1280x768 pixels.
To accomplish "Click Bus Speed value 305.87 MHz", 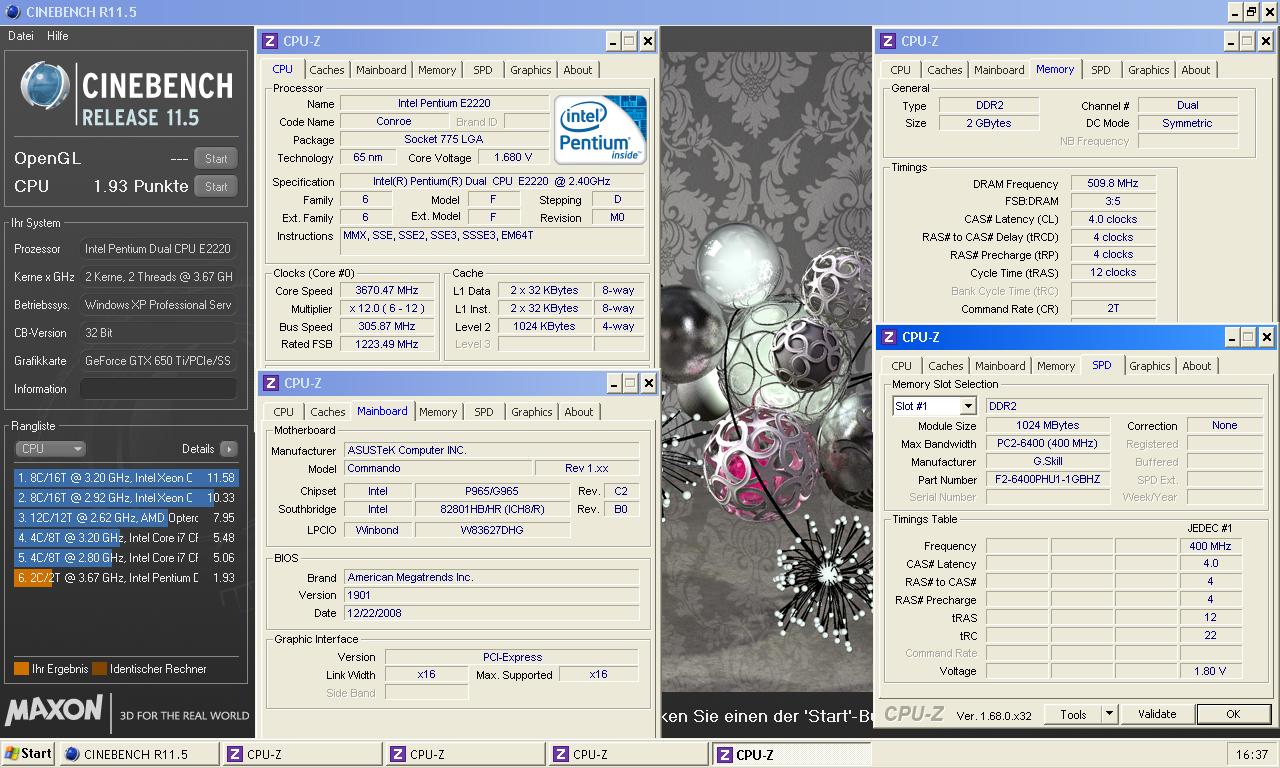I will tap(388, 327).
